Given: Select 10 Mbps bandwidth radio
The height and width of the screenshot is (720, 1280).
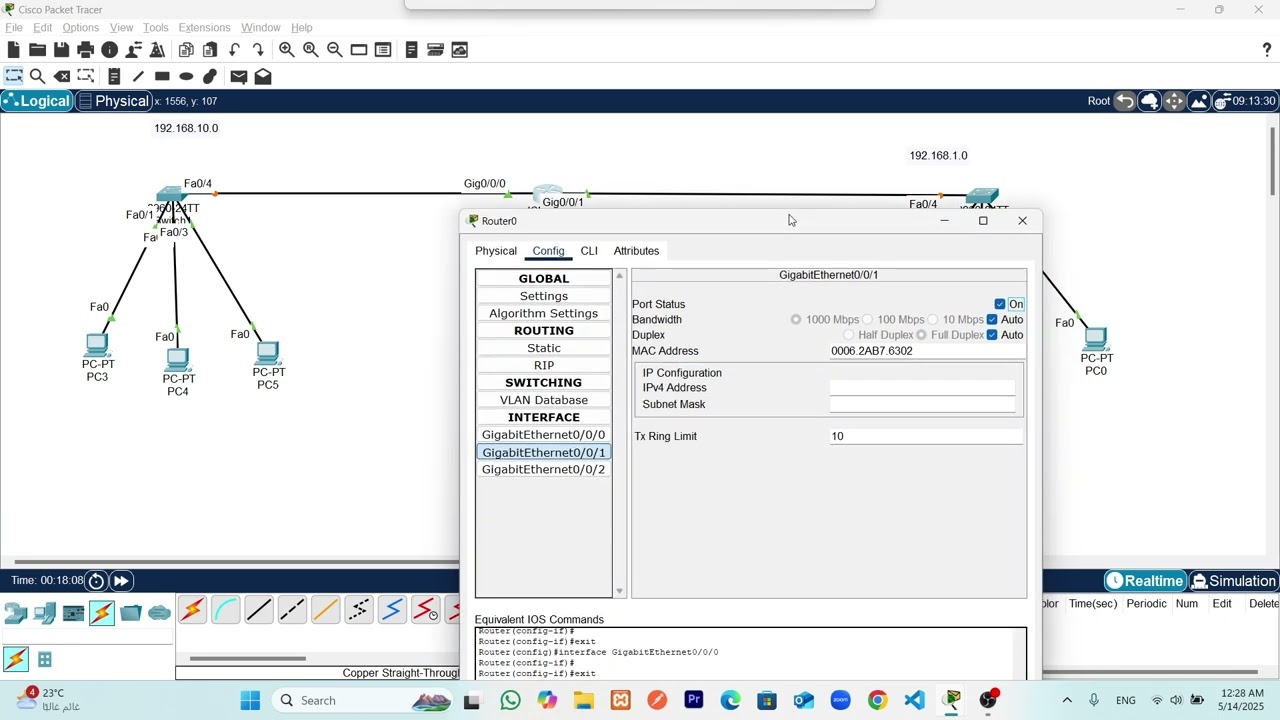Looking at the screenshot, I should (933, 320).
